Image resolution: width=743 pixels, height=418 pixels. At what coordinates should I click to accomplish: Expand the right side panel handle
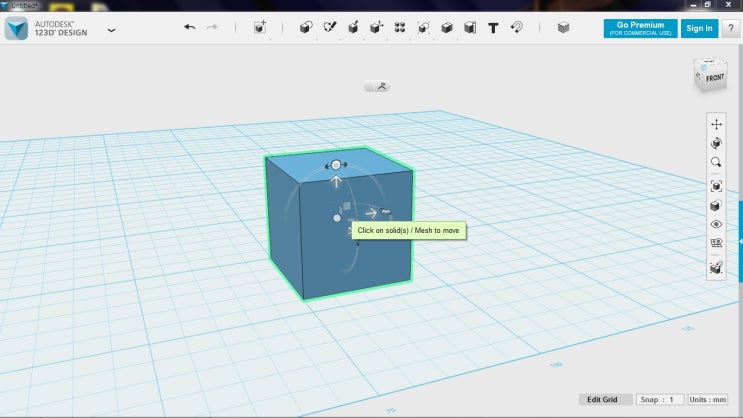[741, 242]
